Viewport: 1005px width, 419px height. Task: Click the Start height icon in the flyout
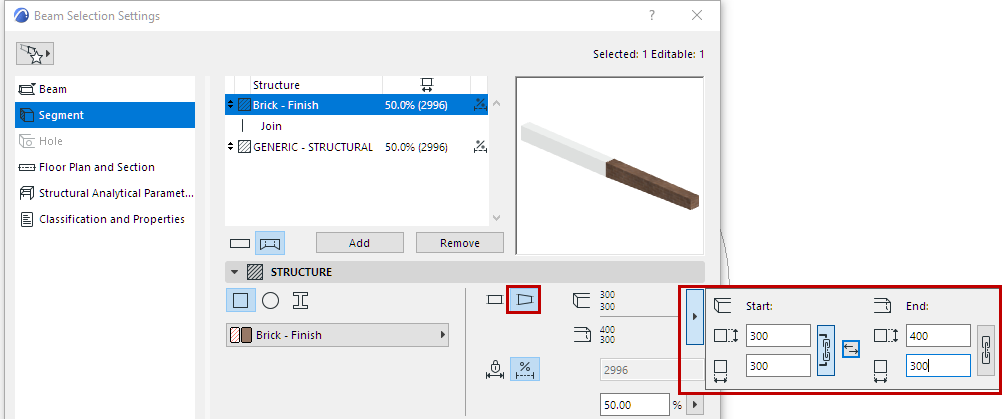(724, 335)
